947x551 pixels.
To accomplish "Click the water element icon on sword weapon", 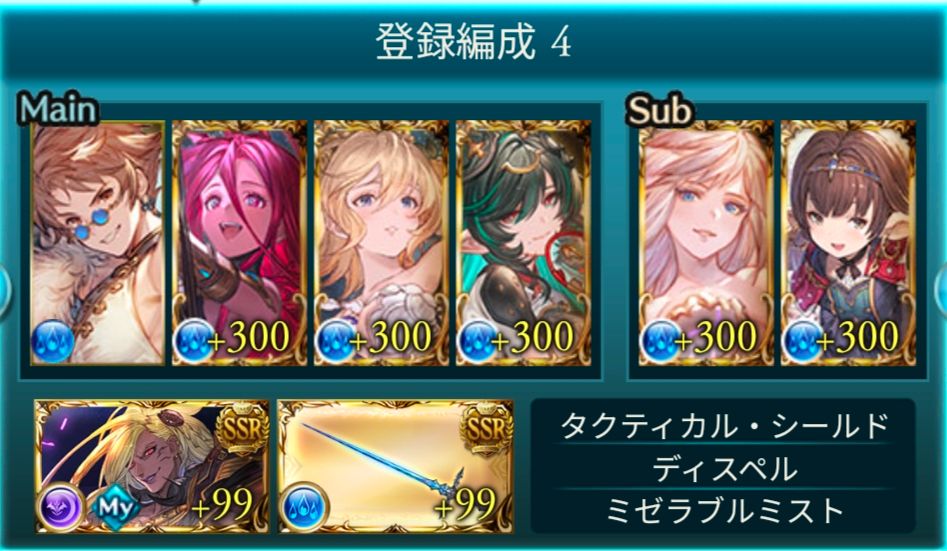I will [x=304, y=507].
